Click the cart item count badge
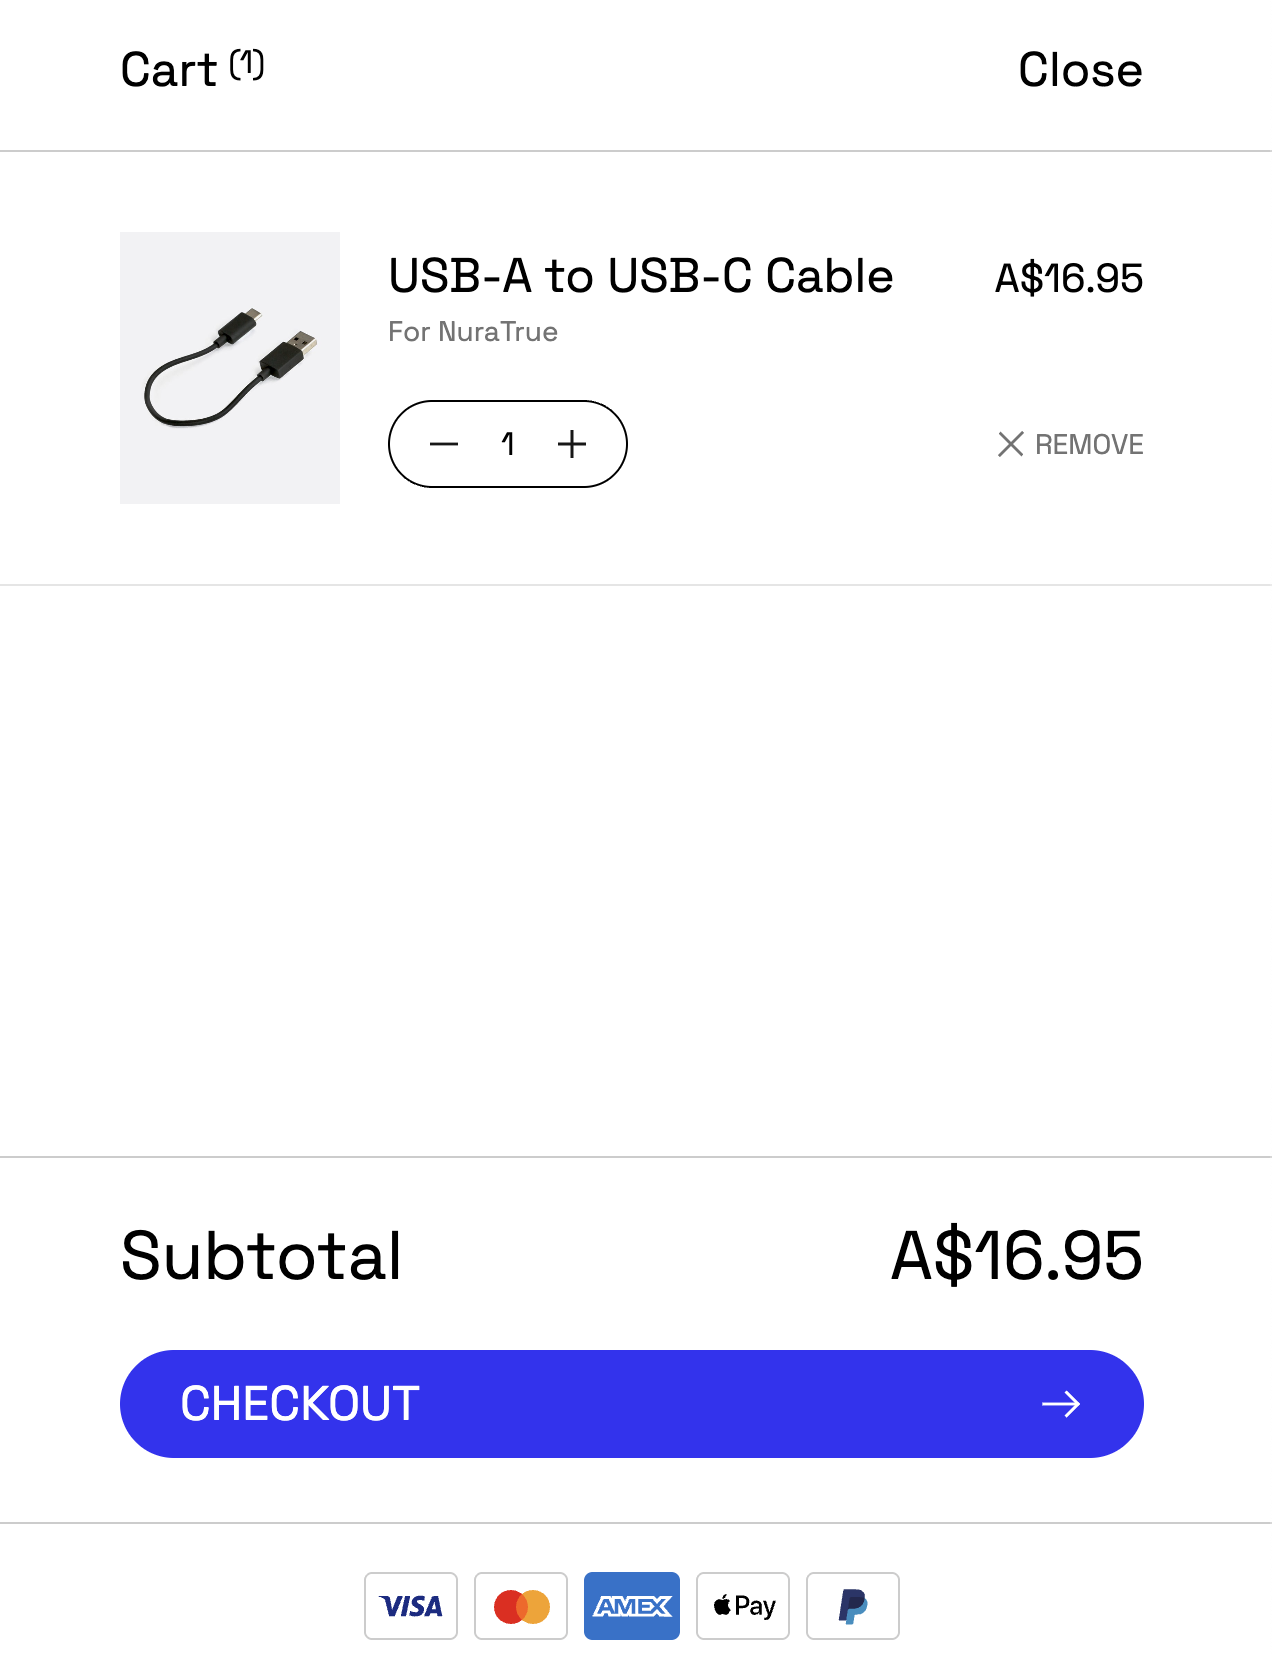The height and width of the screenshot is (1654, 1272). pyautogui.click(x=247, y=65)
